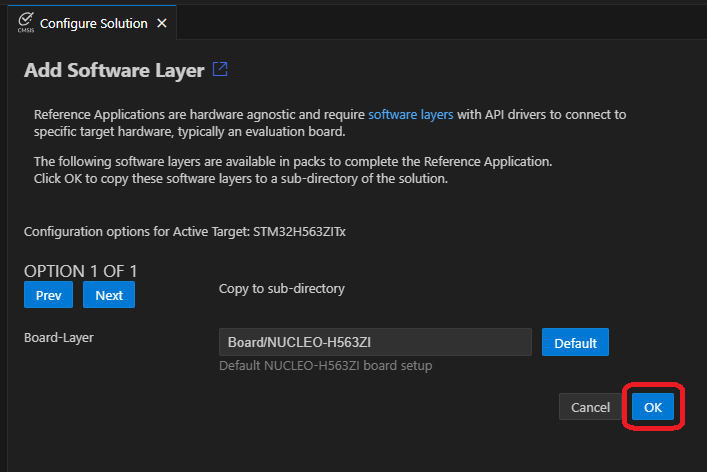Reset path with the Default button
The width and height of the screenshot is (707, 472).
575,342
